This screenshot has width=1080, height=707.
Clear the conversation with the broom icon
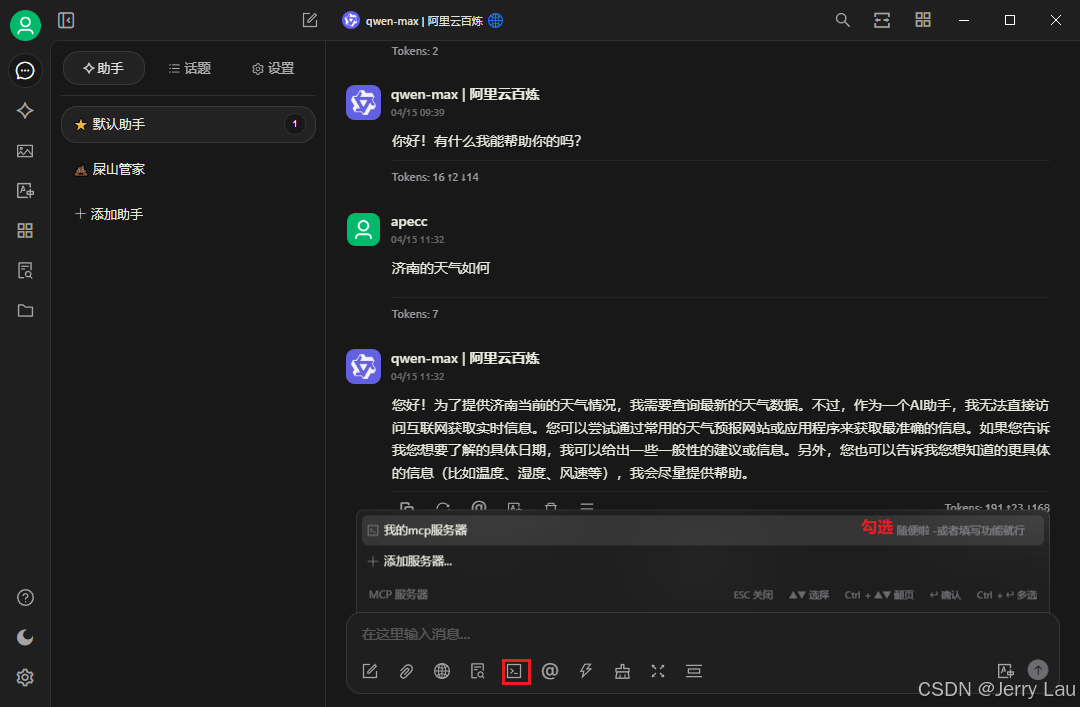(622, 671)
